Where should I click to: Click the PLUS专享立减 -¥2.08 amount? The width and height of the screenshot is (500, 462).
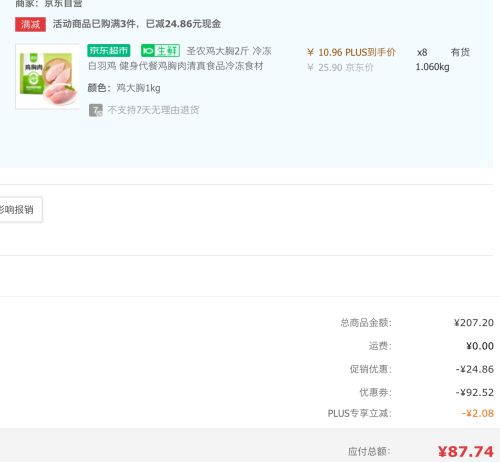click(478, 413)
